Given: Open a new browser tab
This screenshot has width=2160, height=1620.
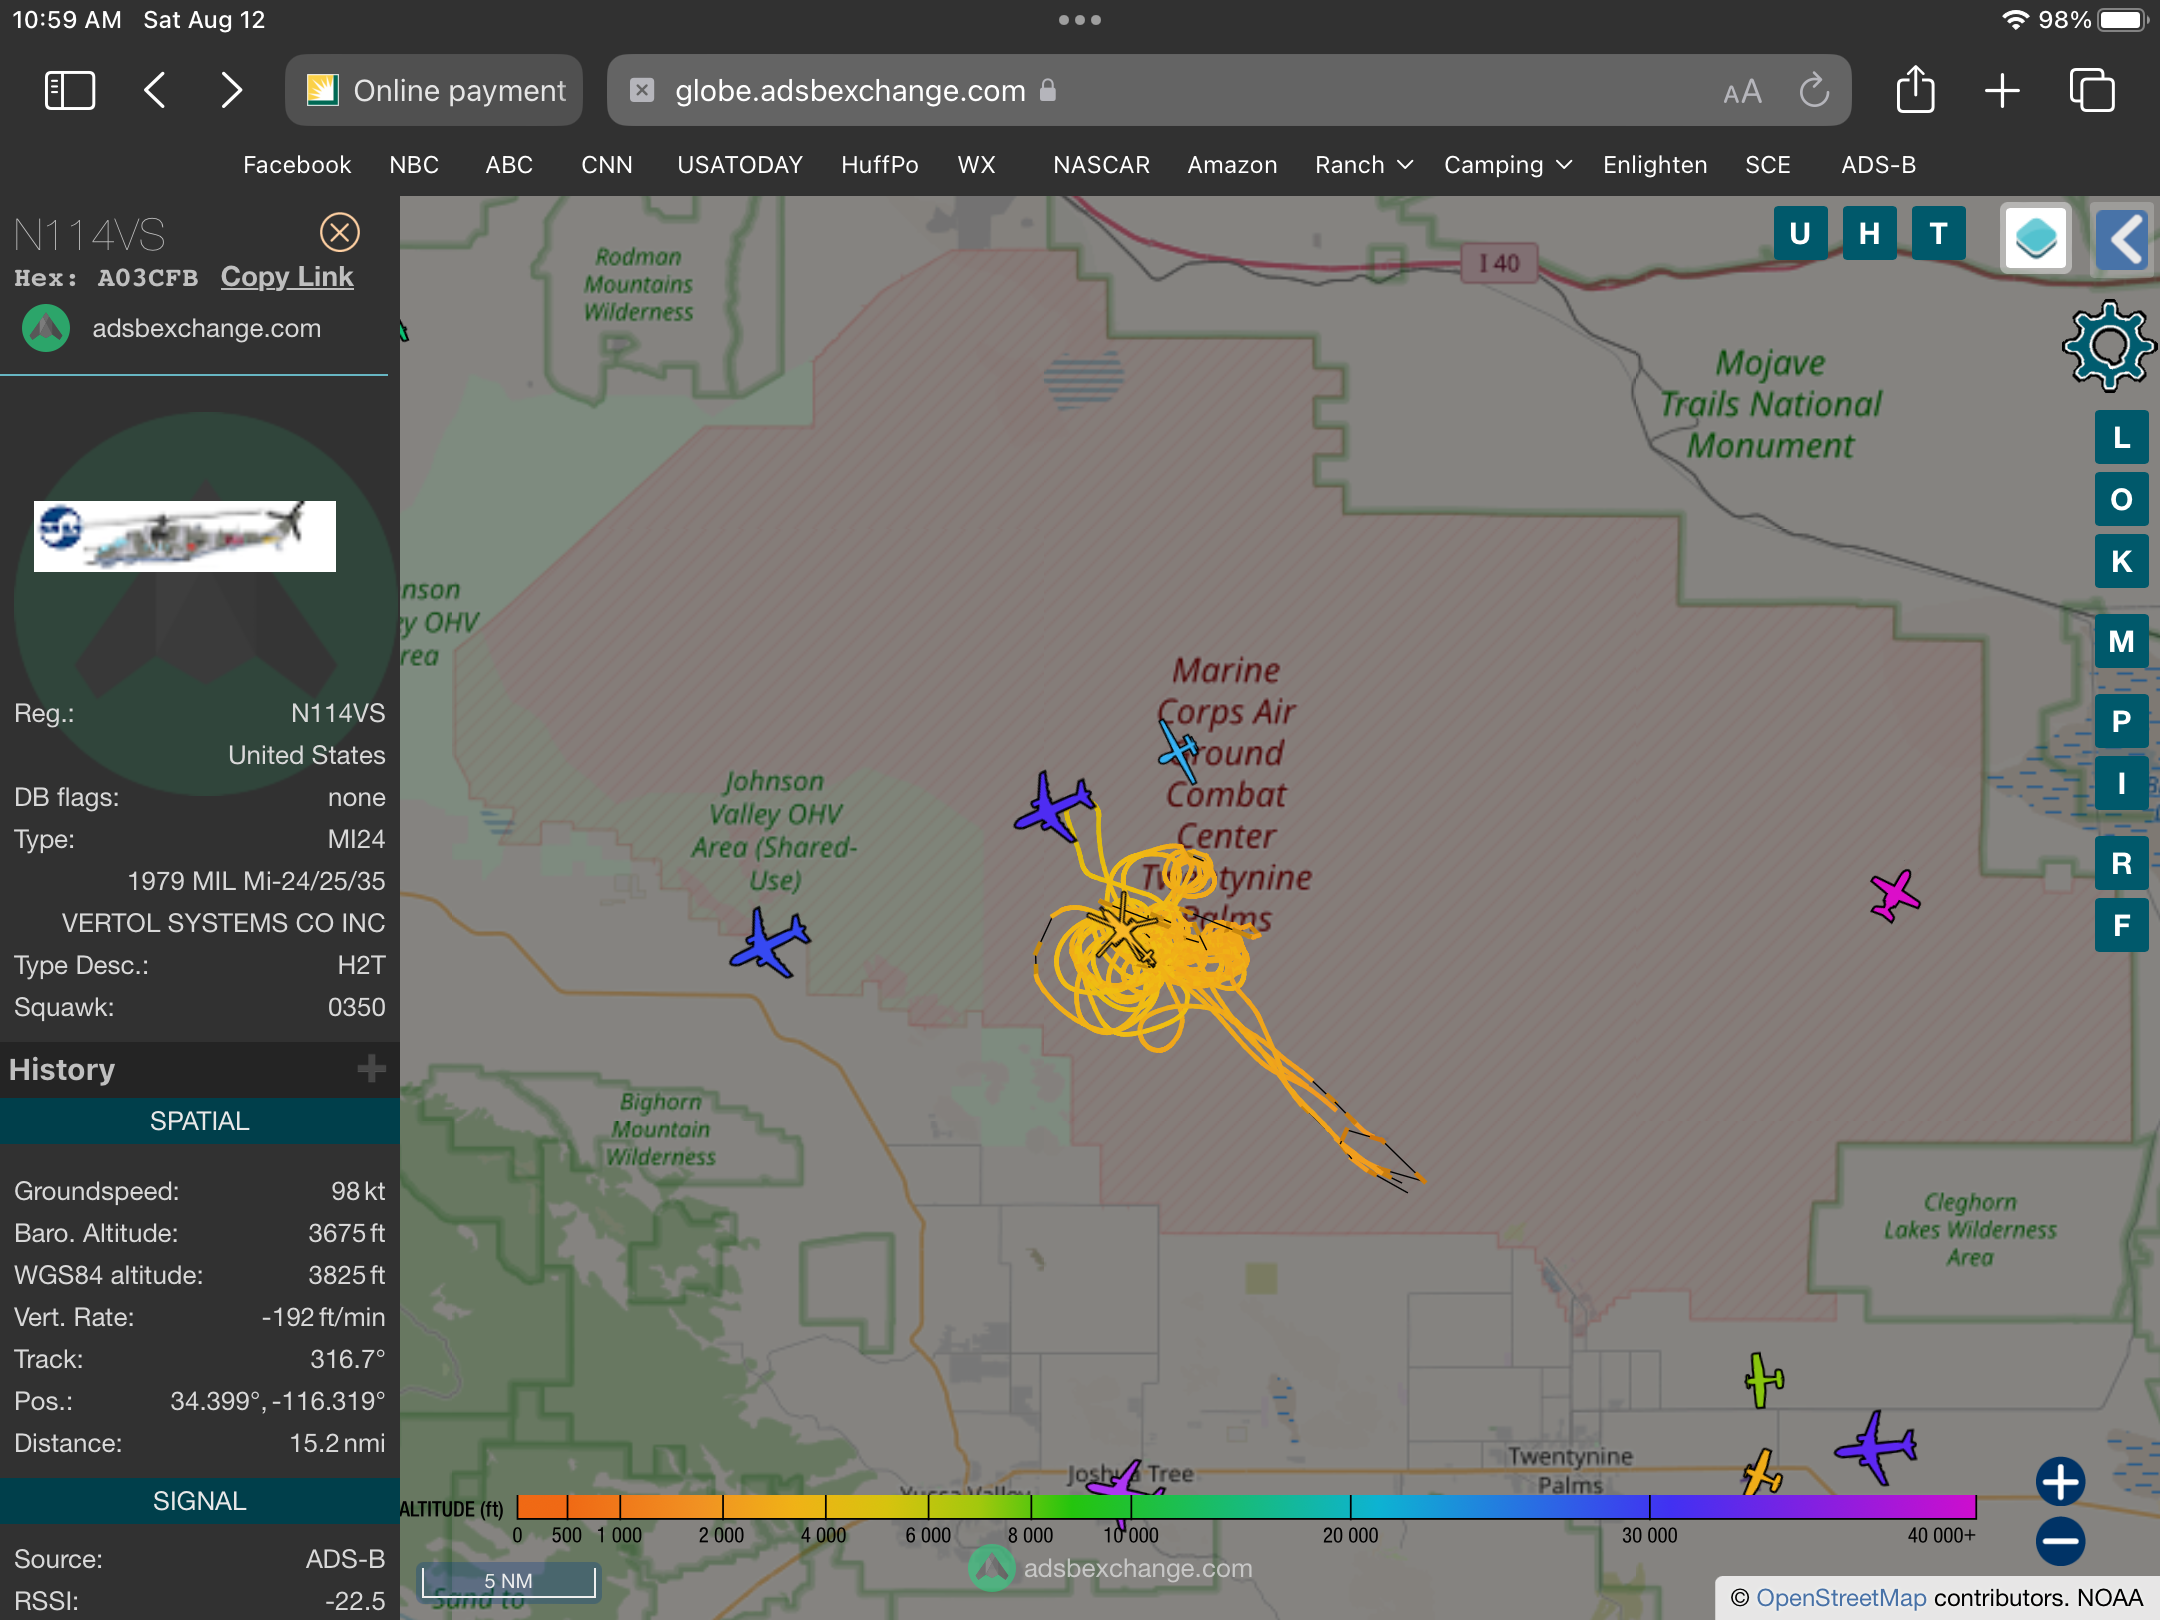Looking at the screenshot, I should (2002, 91).
